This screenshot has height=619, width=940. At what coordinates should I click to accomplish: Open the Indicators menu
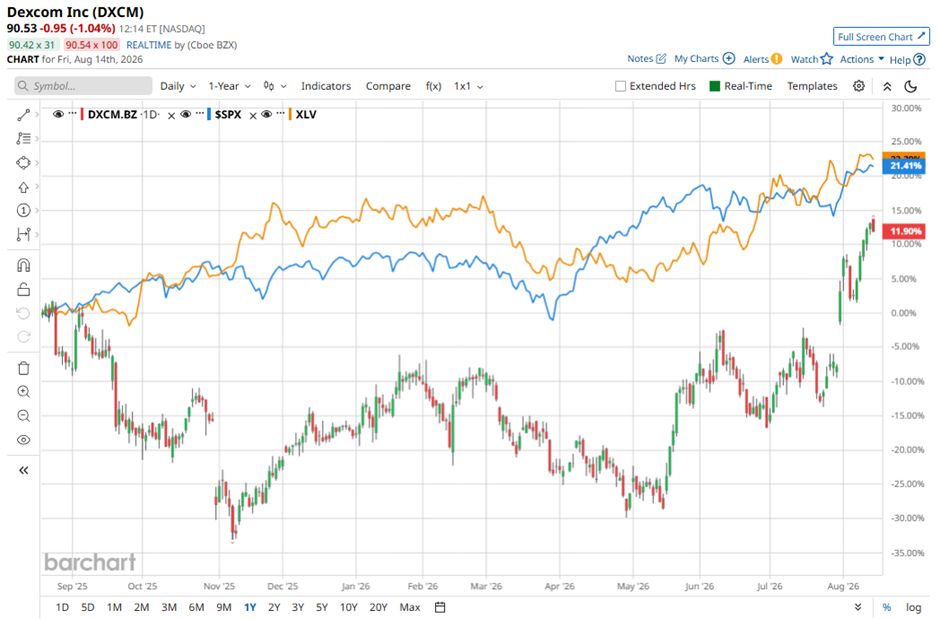pos(326,86)
